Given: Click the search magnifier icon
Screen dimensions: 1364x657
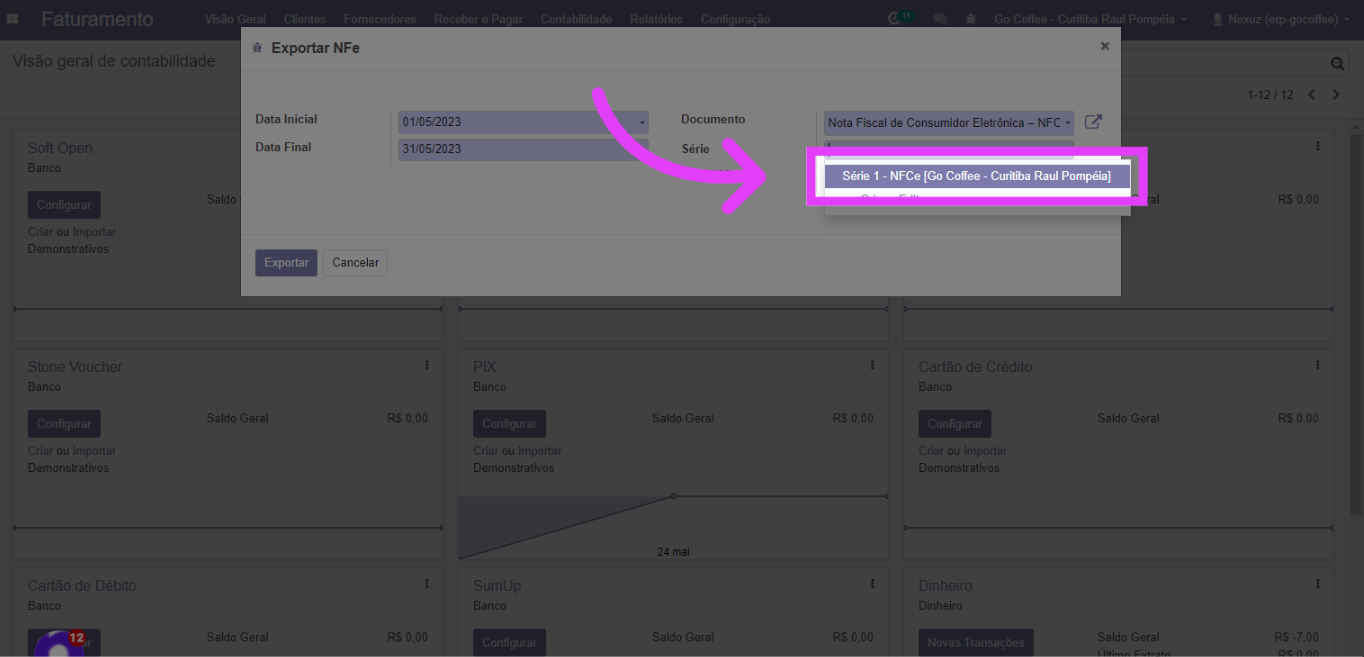Looking at the screenshot, I should tap(1337, 64).
